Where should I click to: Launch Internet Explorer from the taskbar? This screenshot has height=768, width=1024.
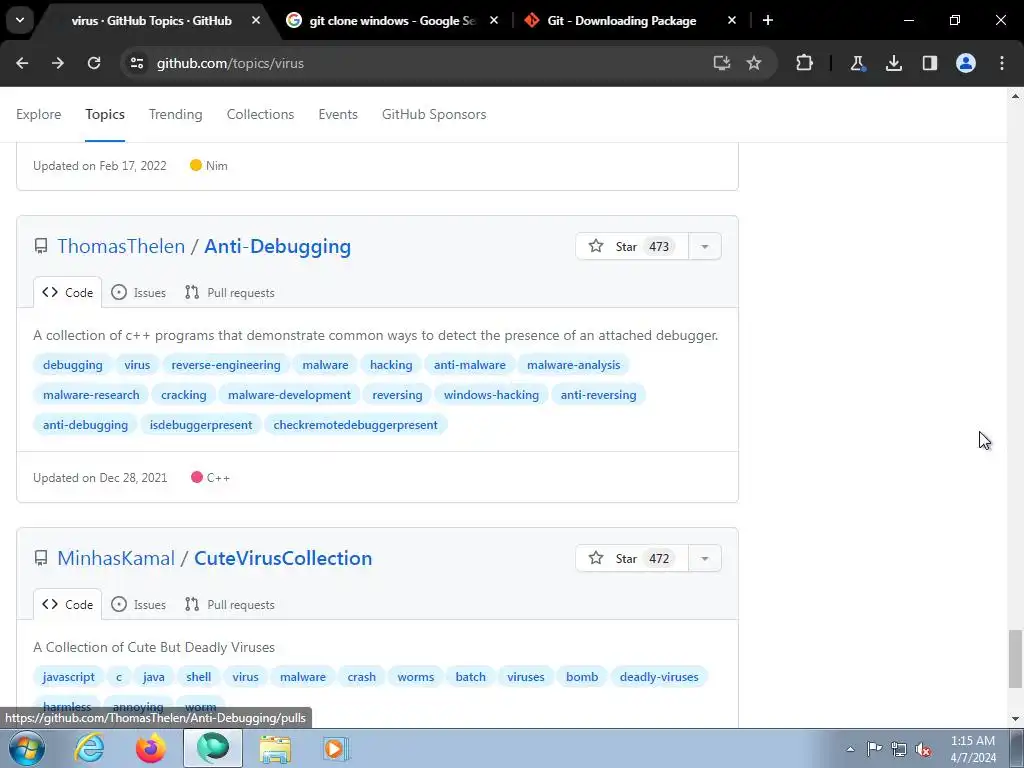pos(89,748)
